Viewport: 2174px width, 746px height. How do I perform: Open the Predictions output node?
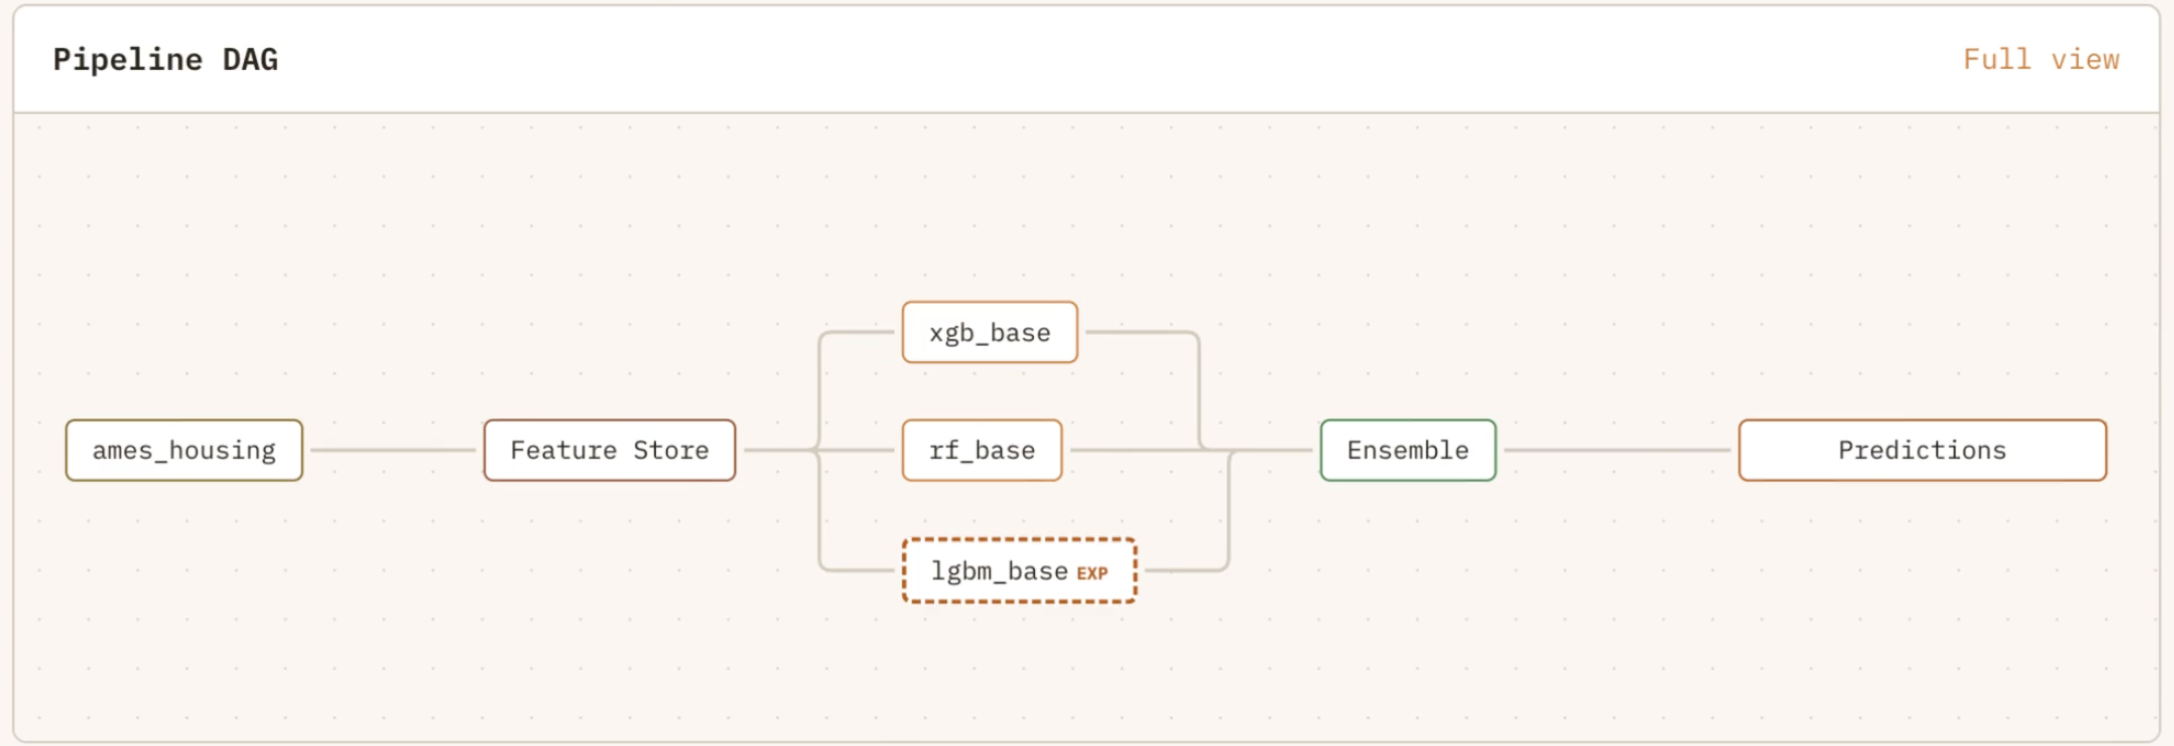pos(1921,451)
